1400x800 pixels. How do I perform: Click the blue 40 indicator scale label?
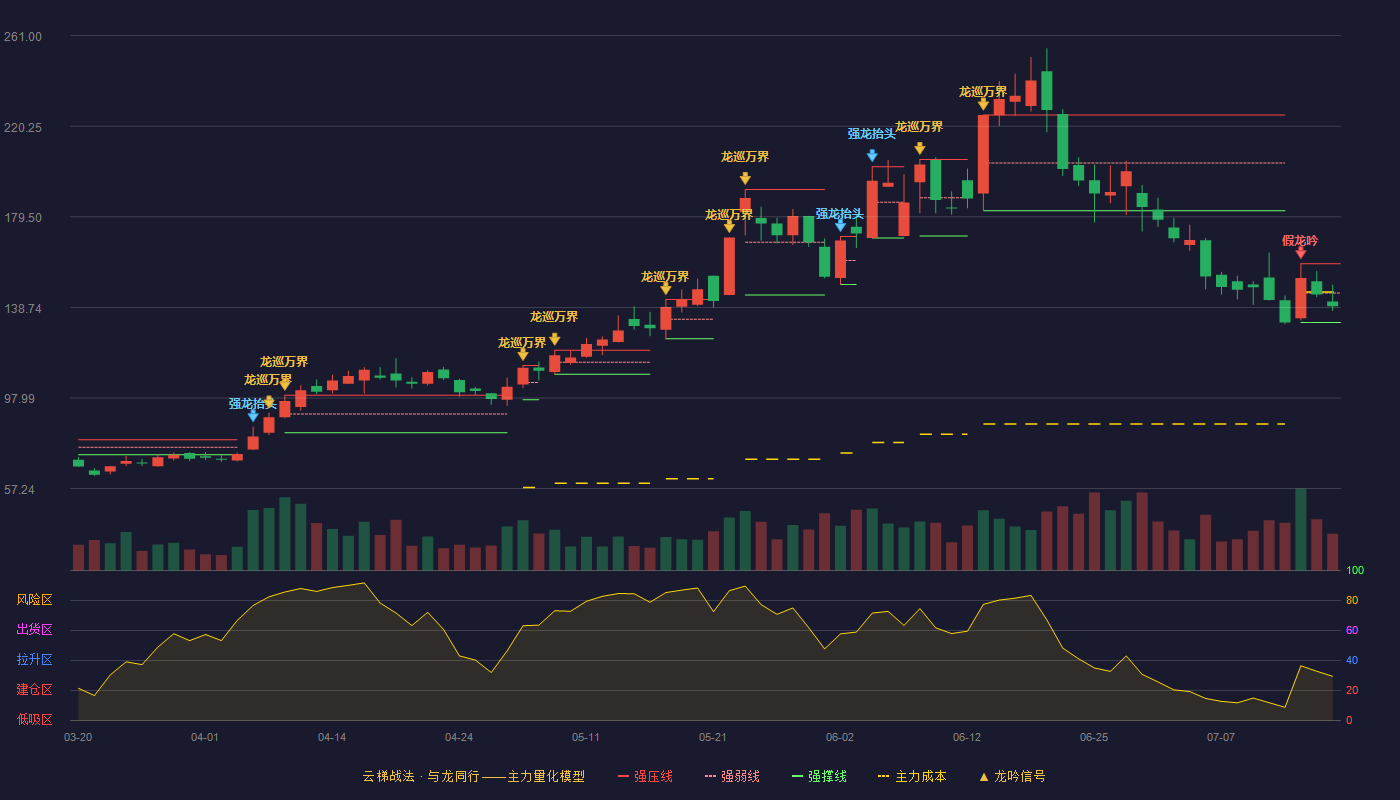[1352, 660]
